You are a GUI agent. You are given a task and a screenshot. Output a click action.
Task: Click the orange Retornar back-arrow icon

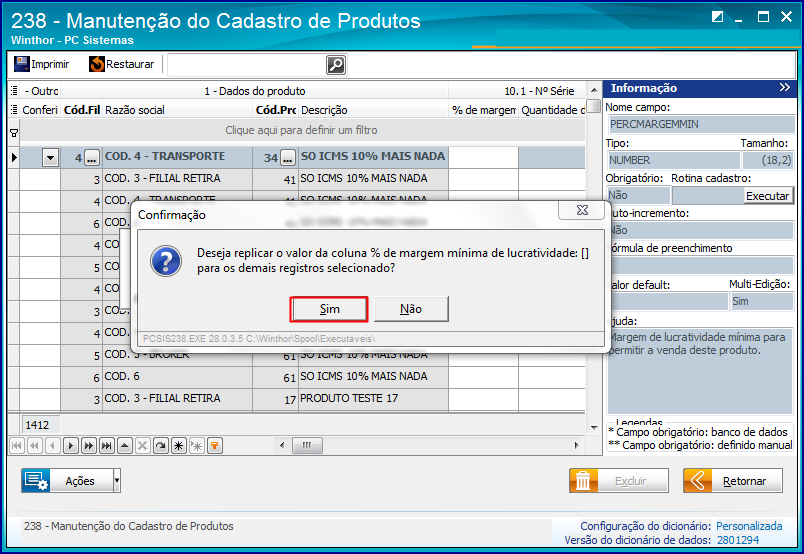697,481
